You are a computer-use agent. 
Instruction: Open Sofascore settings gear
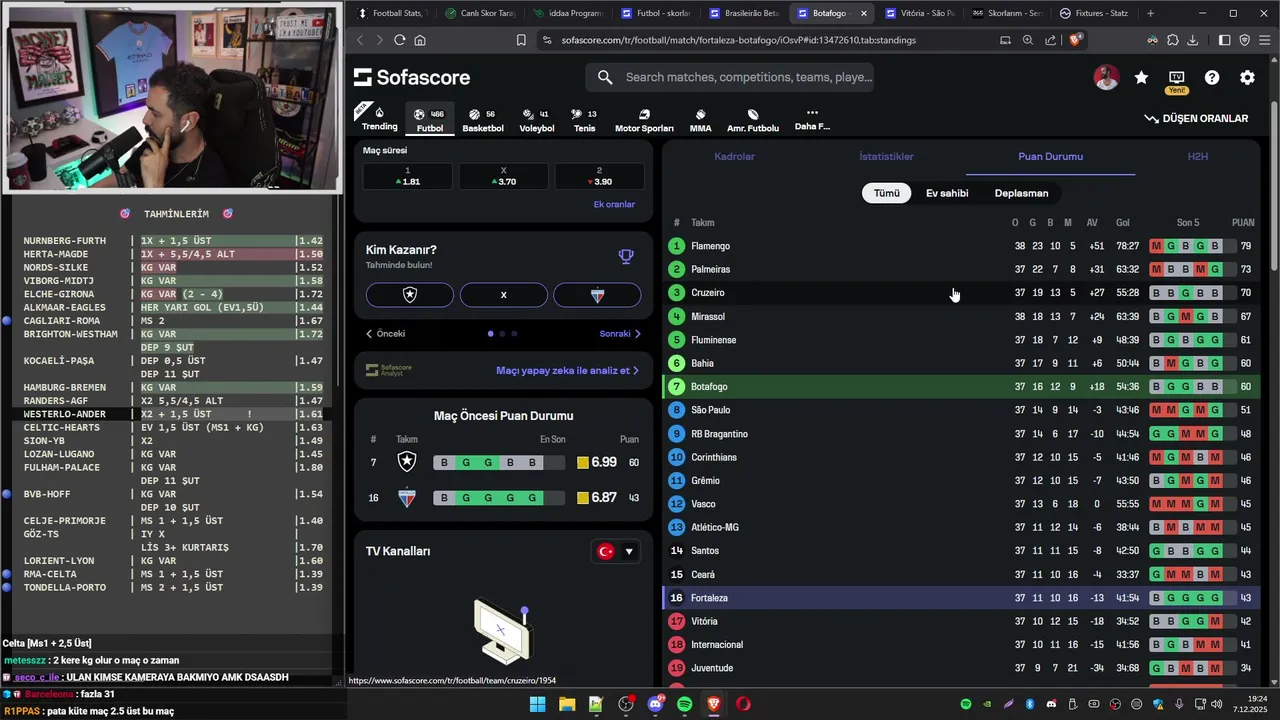[1247, 77]
